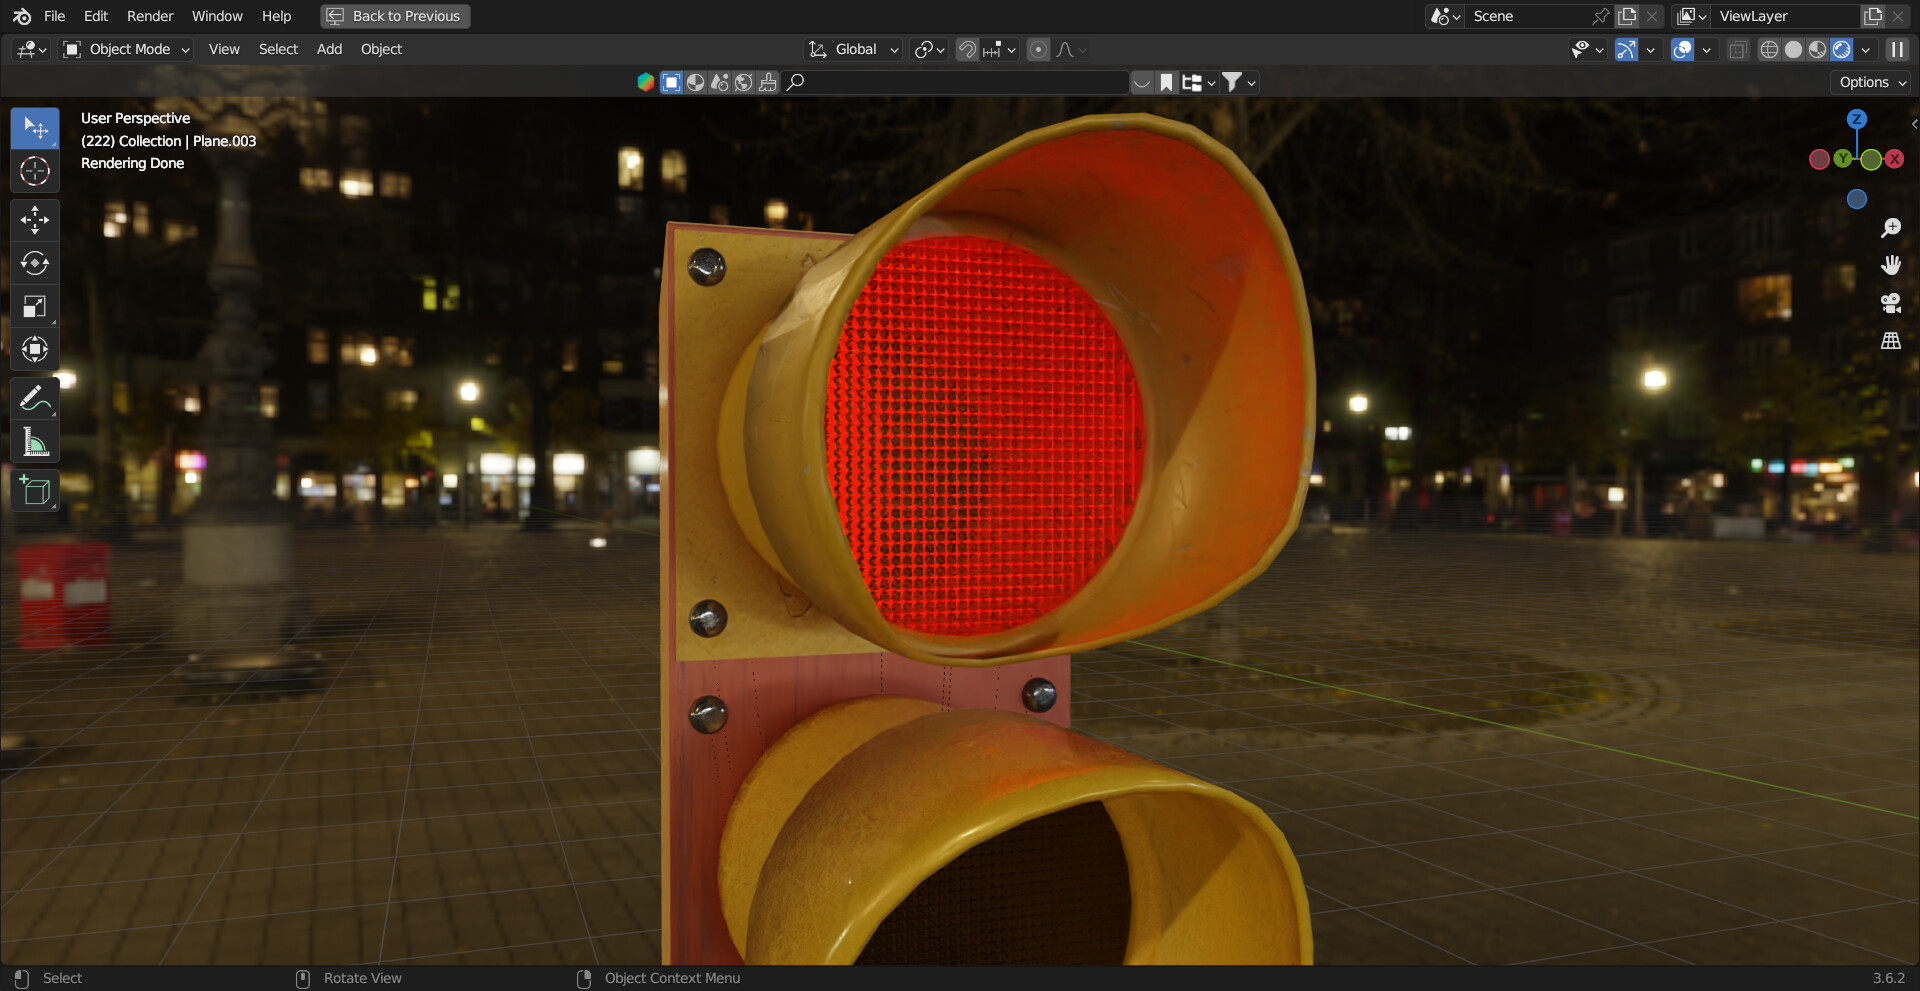This screenshot has width=1920, height=991.
Task: Open the Object menu in the viewport header
Action: point(381,49)
